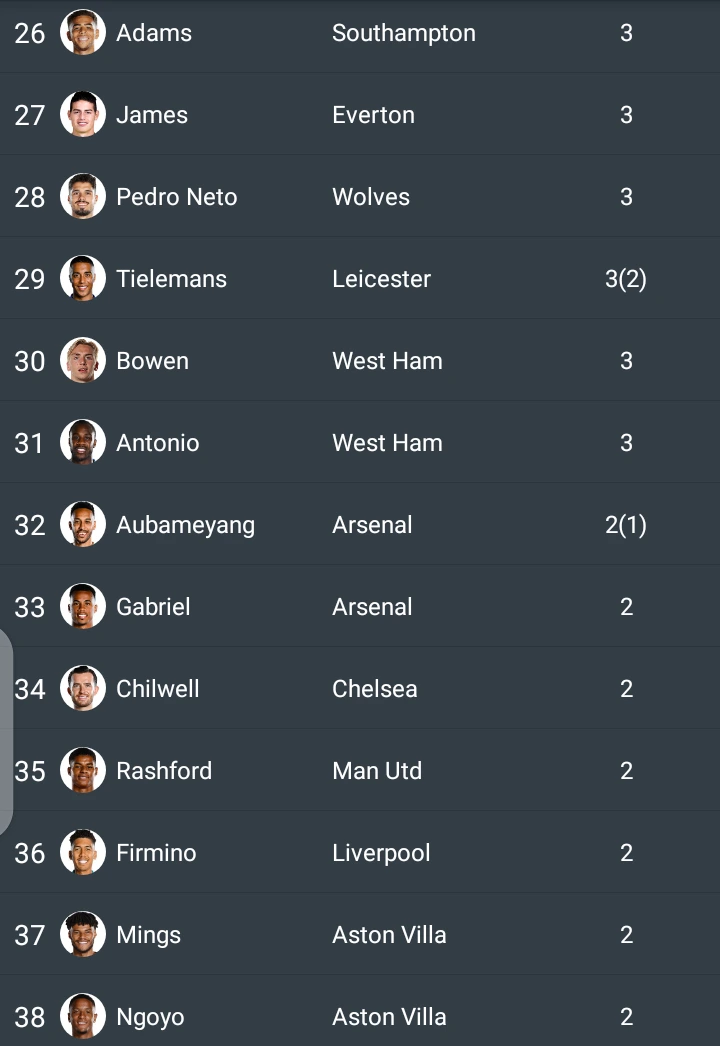This screenshot has width=720, height=1046.
Task: Select the Rashford name link
Action: click(164, 770)
